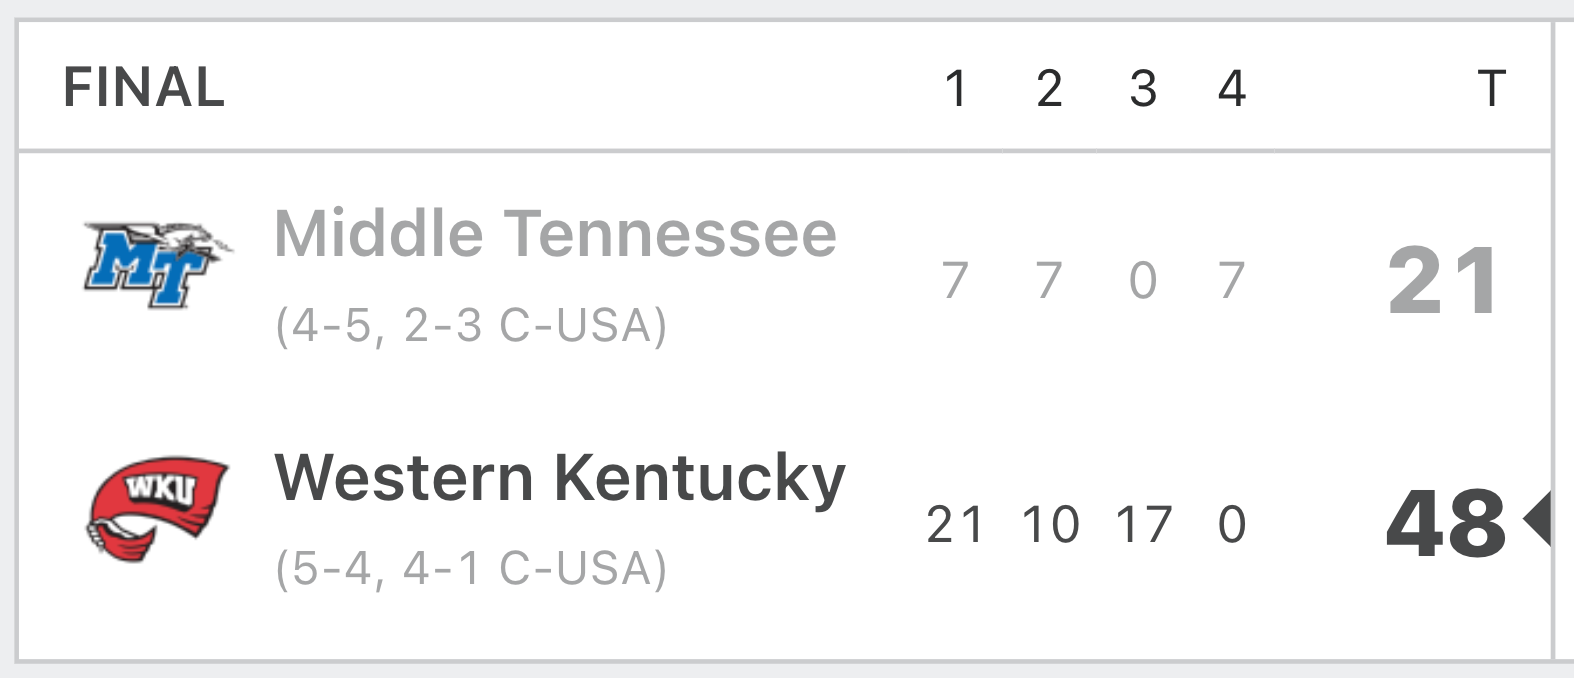Image resolution: width=1574 pixels, height=678 pixels.
Task: Click the winner arrow next to 48
Action: 1537,519
